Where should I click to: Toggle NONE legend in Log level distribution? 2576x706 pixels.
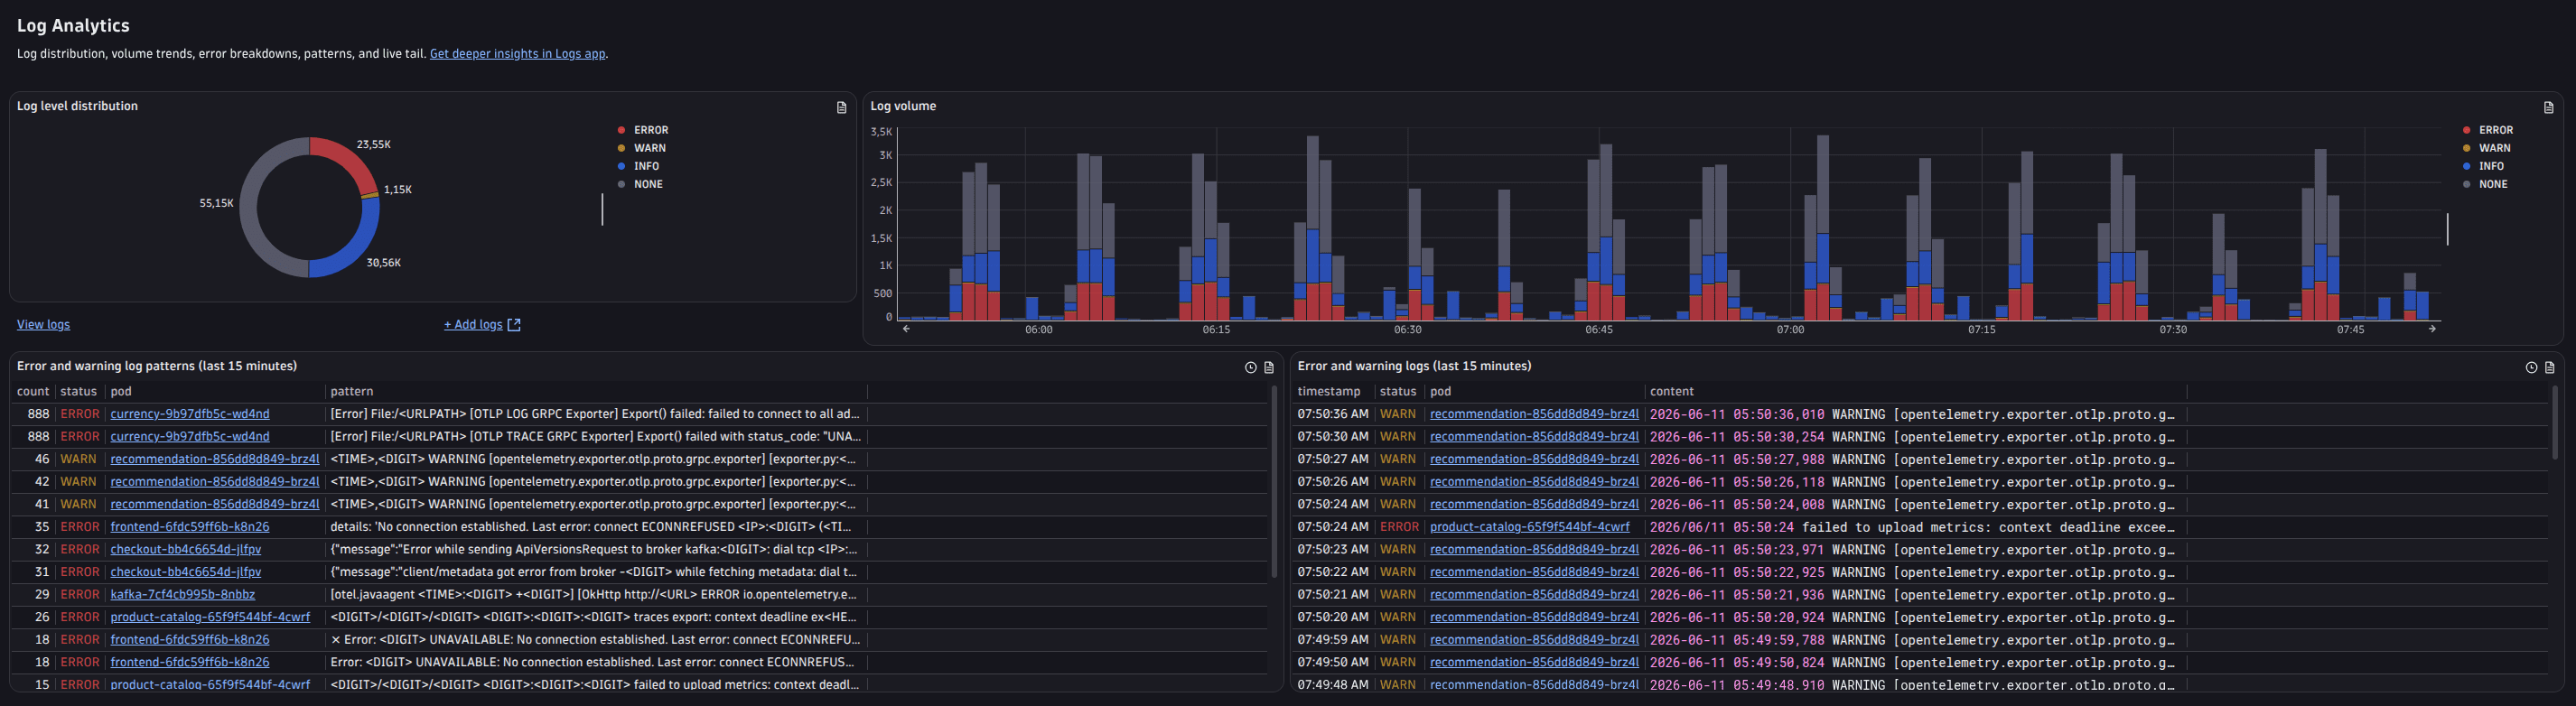tap(640, 184)
